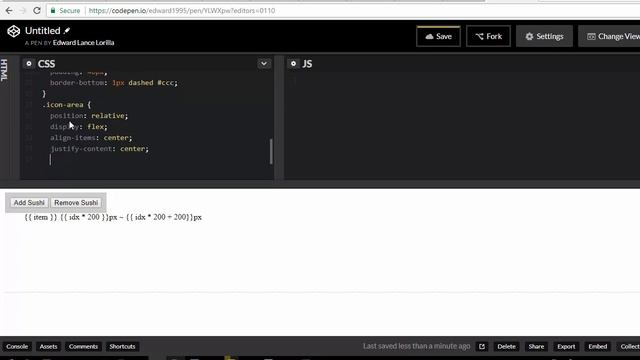
Task: Click the CodePen logo icon
Action: [13, 31]
